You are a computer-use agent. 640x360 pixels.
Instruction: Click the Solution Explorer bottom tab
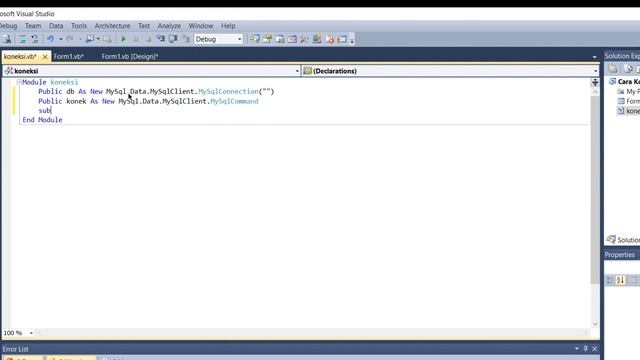click(623, 240)
